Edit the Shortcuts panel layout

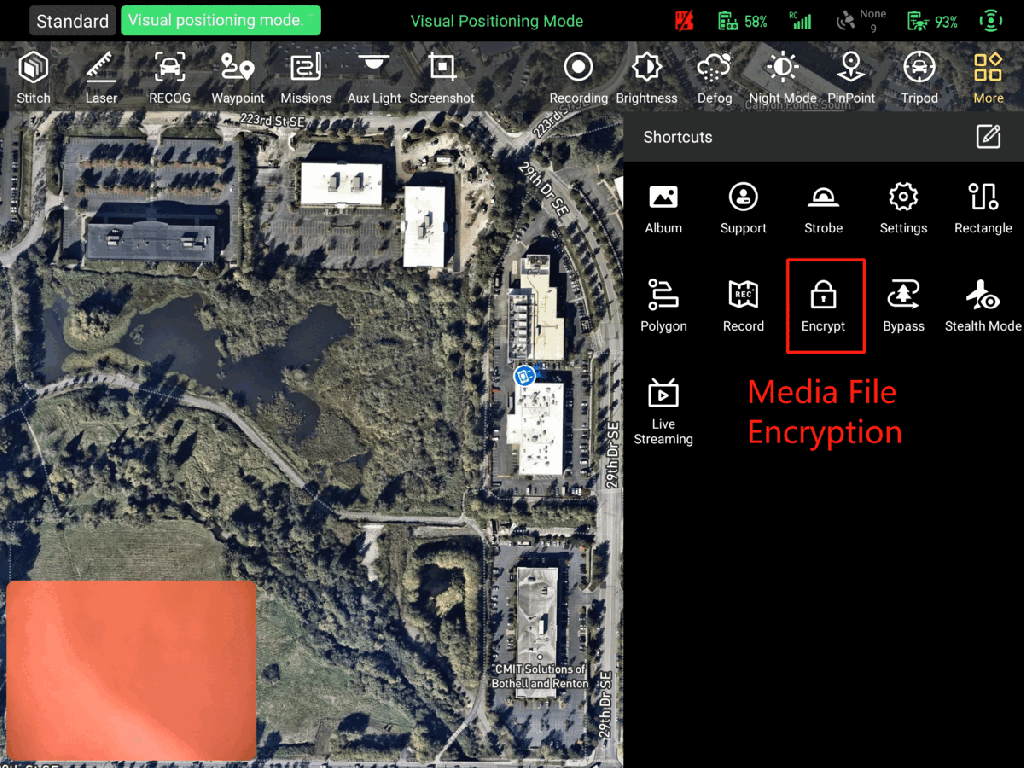pyautogui.click(x=988, y=137)
